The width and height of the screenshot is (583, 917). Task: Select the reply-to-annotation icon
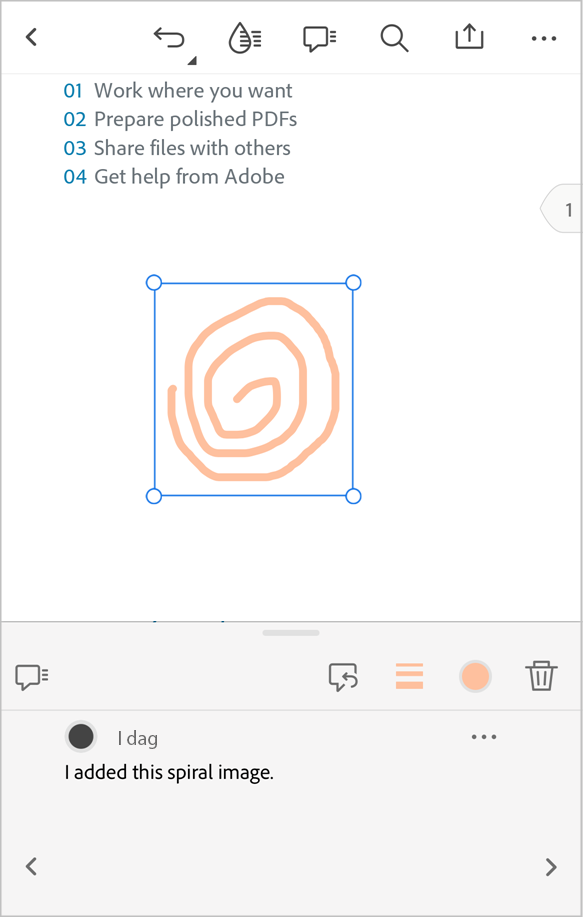(x=343, y=676)
